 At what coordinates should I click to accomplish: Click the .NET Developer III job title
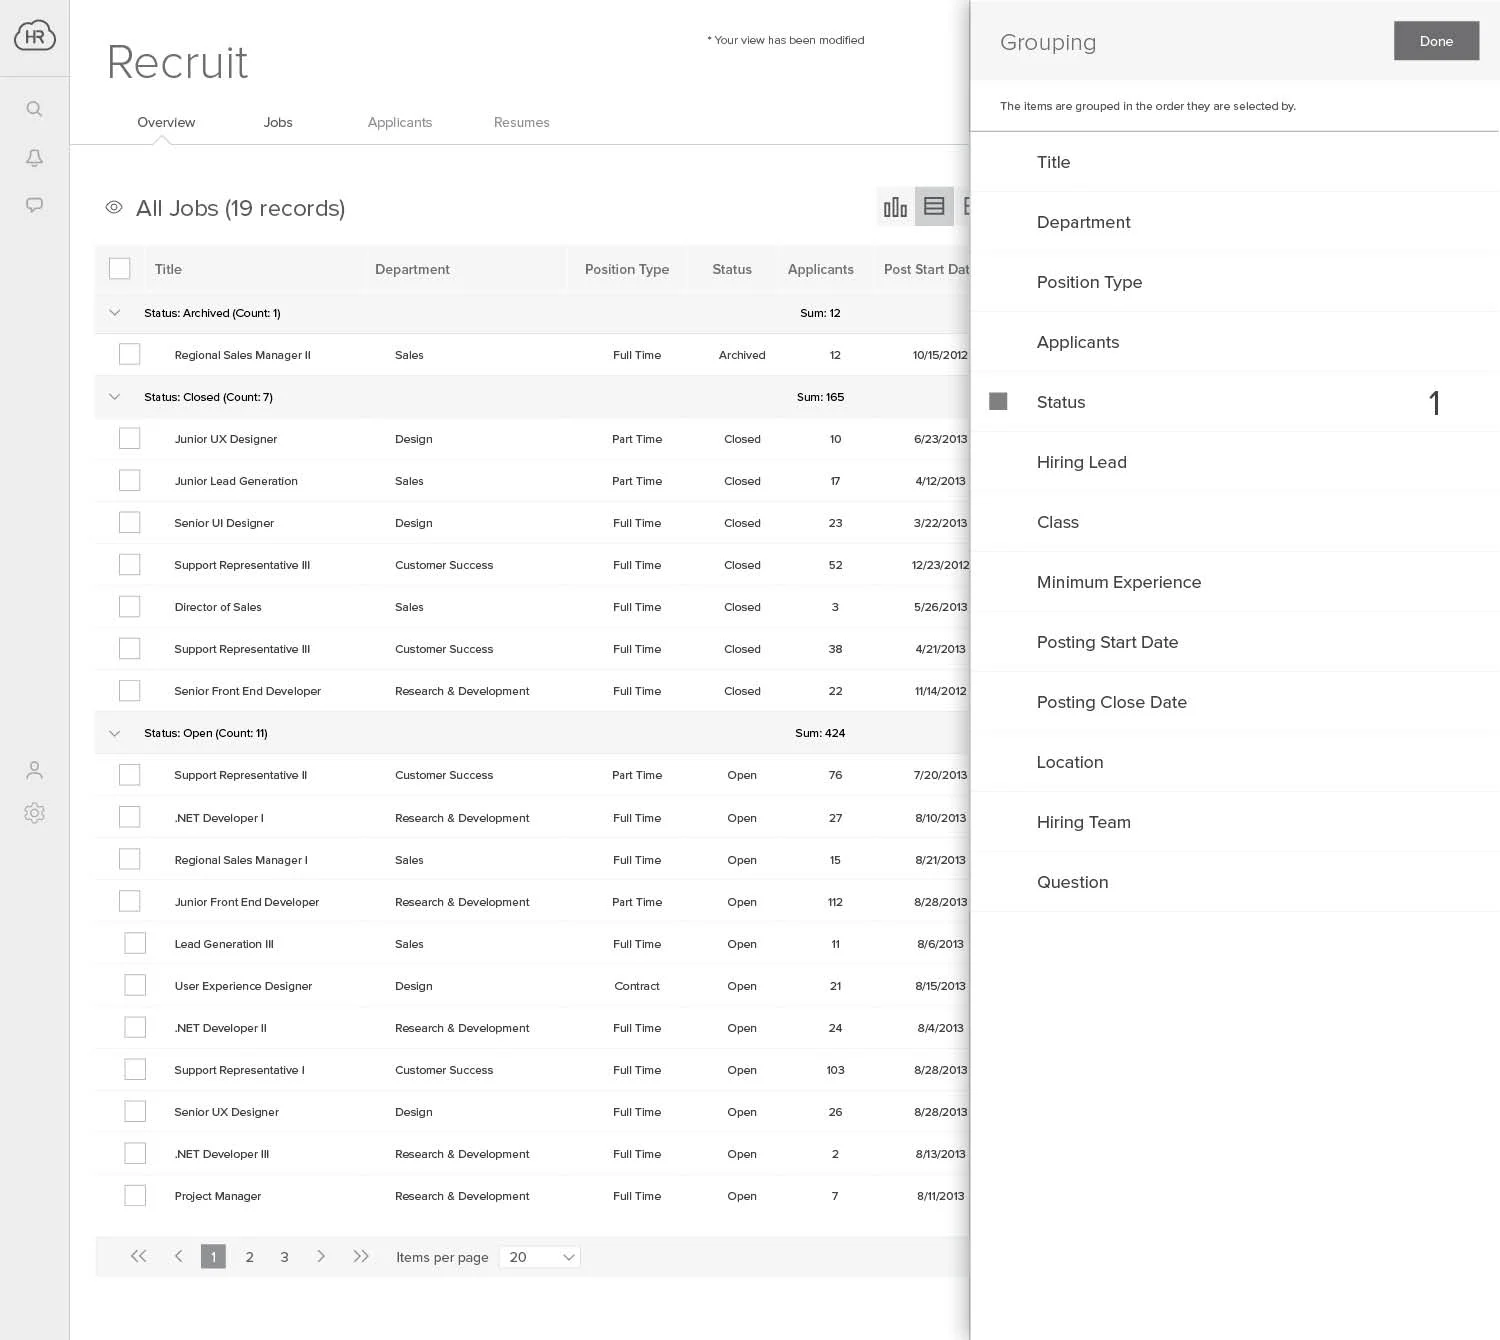(221, 1154)
